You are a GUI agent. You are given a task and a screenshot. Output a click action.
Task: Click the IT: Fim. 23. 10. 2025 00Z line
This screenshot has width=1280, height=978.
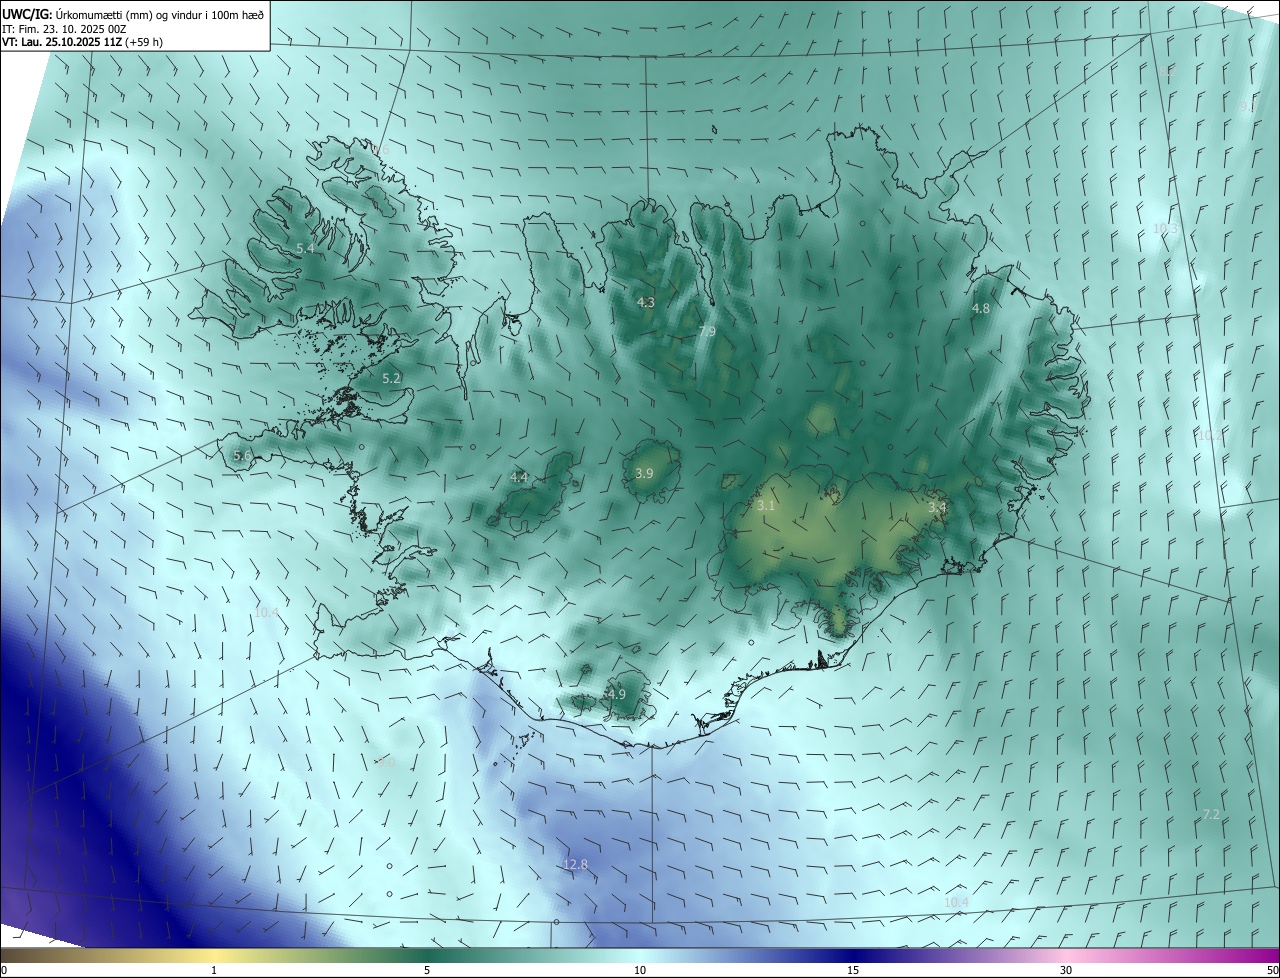(x=65, y=29)
